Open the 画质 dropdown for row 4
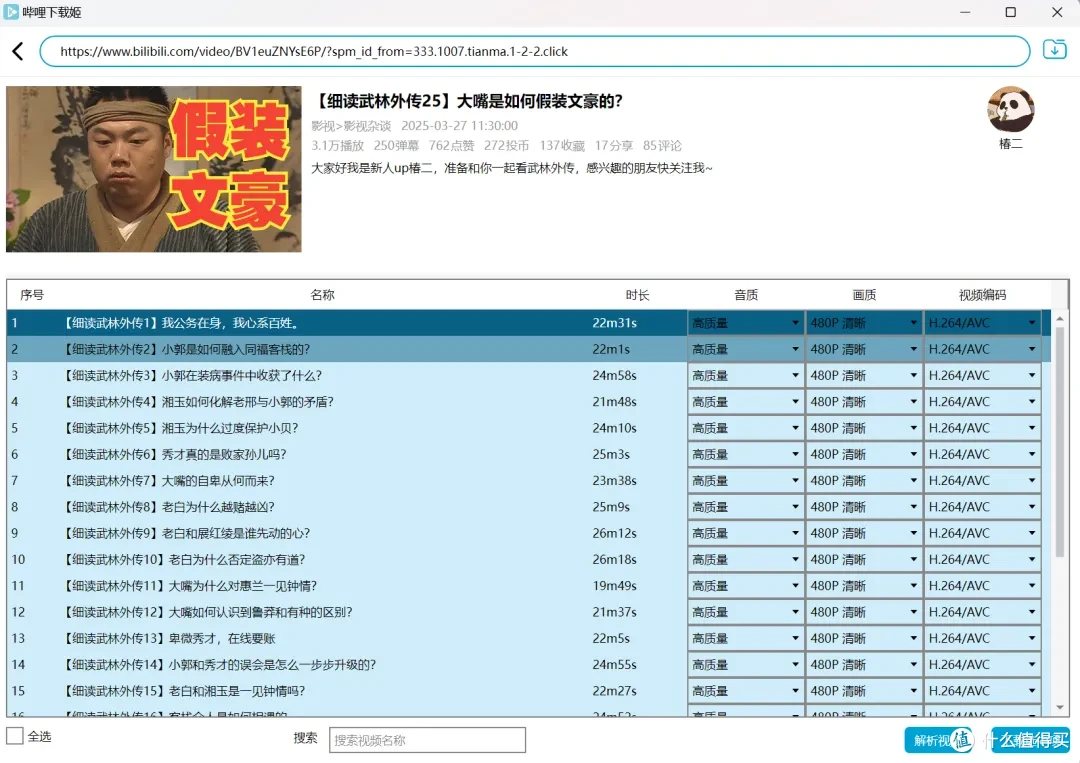This screenshot has height=763, width=1080. 864,401
